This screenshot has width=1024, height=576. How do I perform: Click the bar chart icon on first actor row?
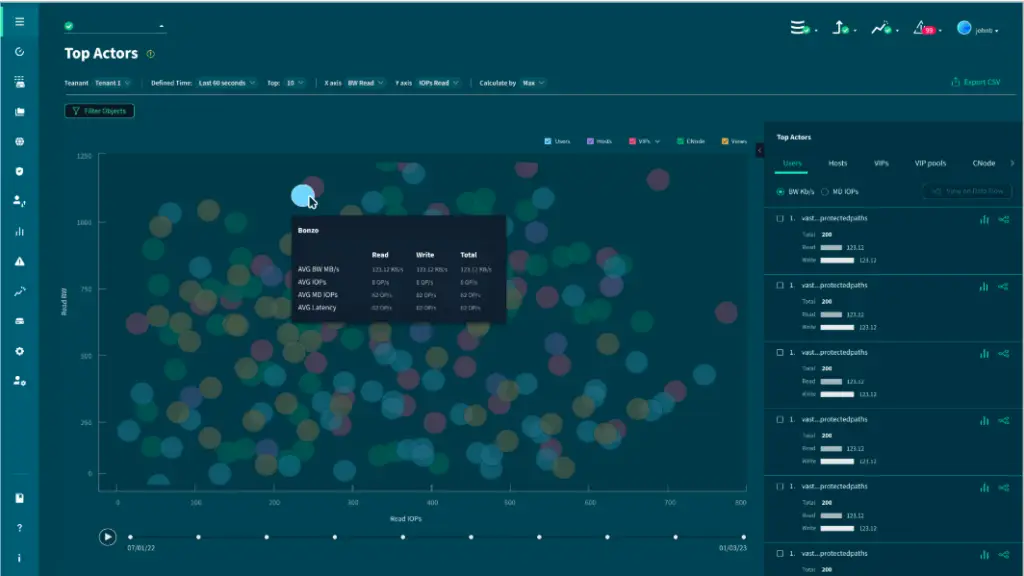[984, 219]
